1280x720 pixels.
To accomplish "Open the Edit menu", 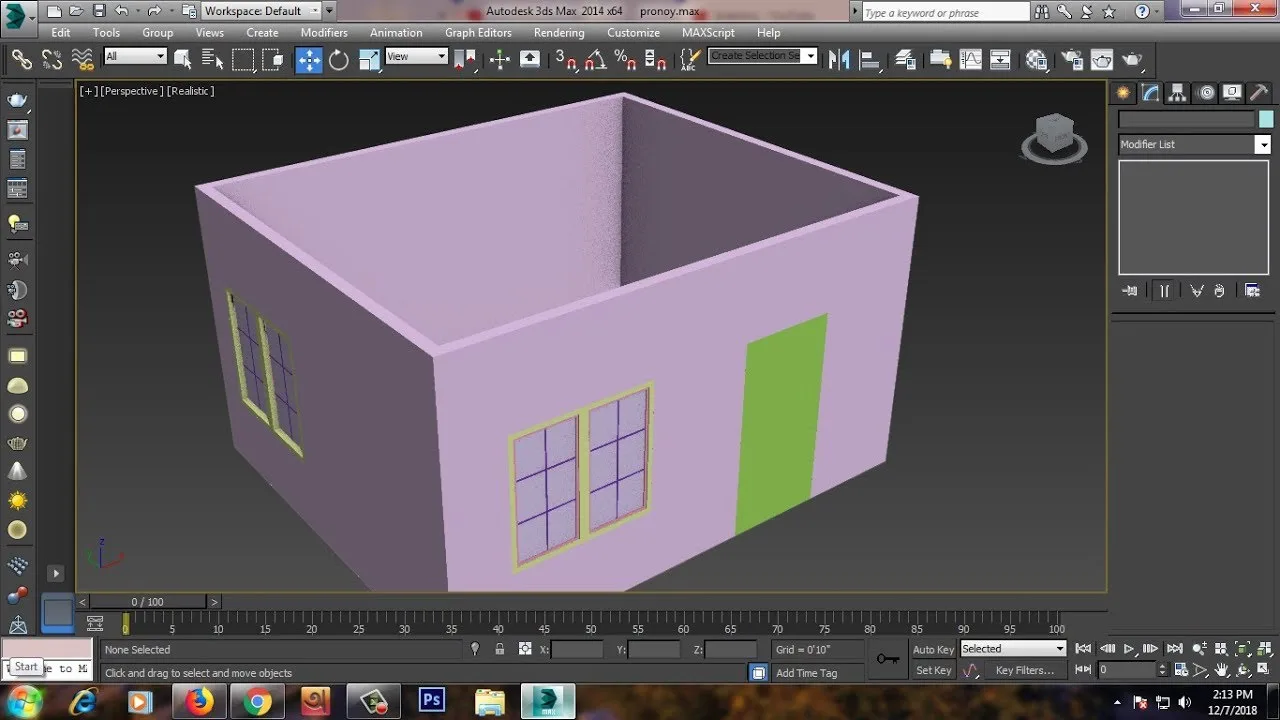I will pyautogui.click(x=61, y=33).
